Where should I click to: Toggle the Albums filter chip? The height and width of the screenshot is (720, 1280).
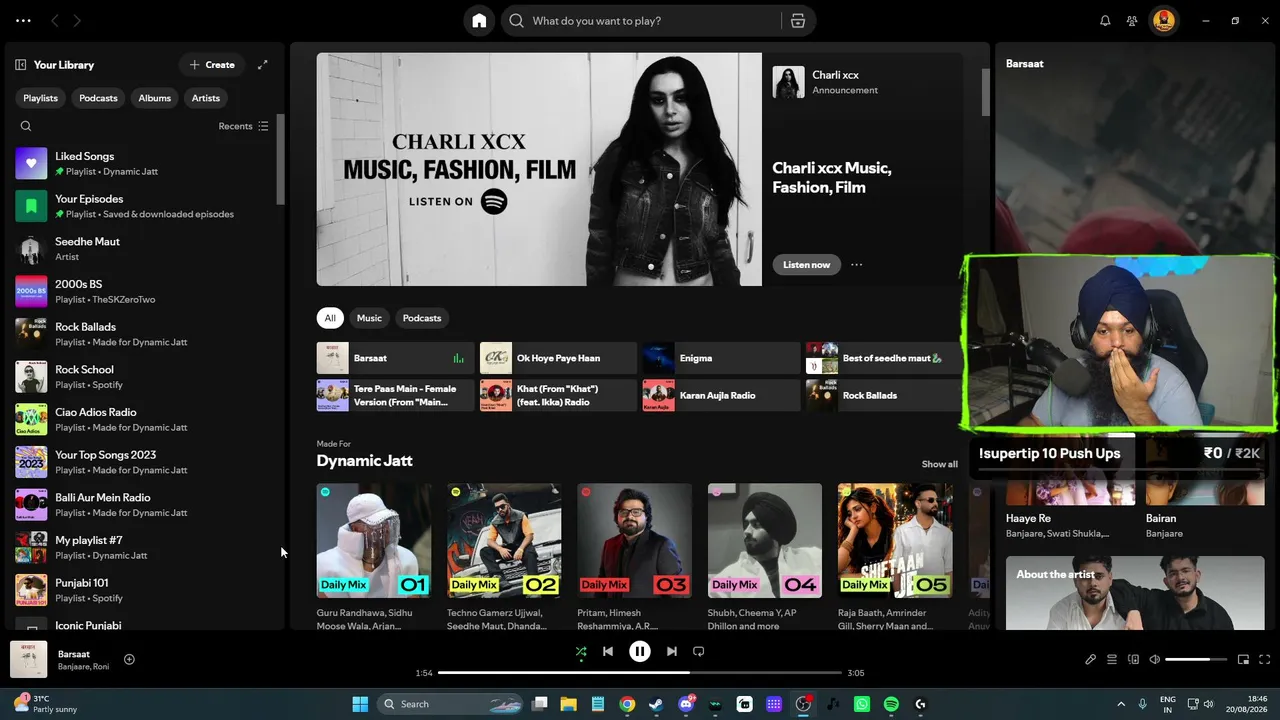pos(155,98)
